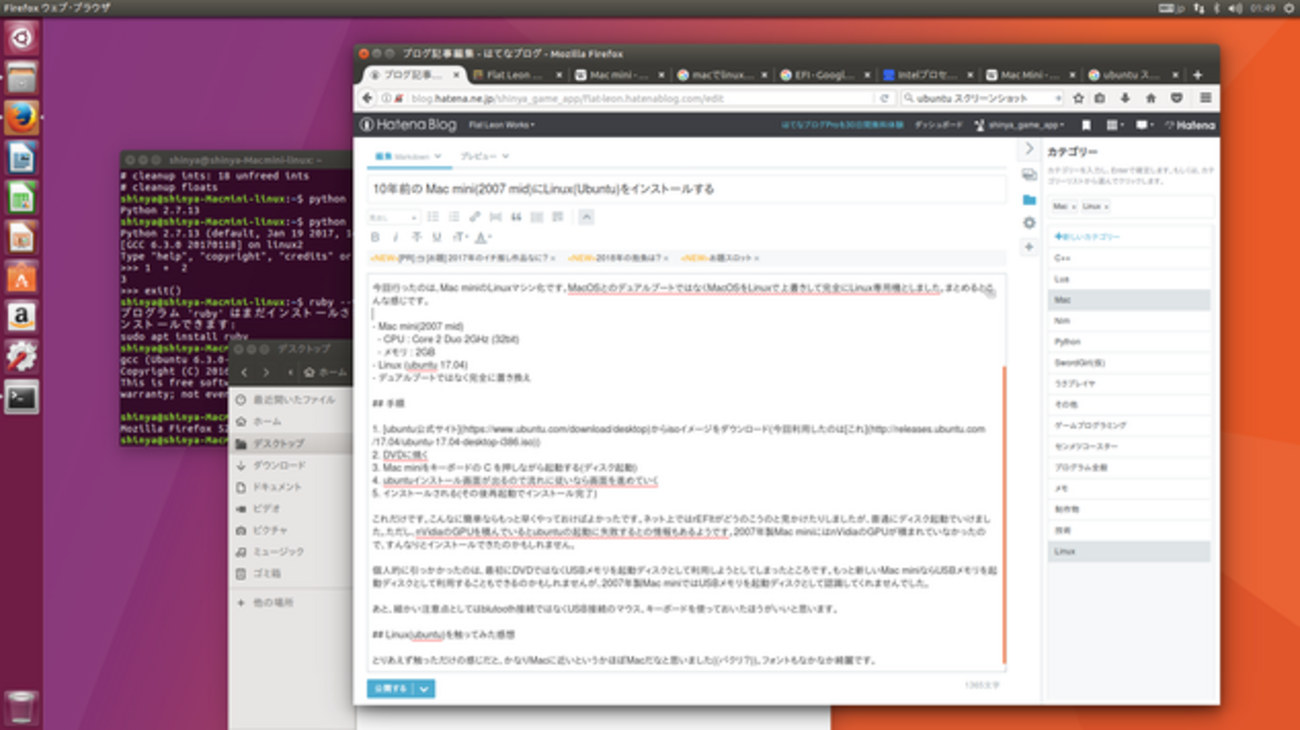Remove the Mac category tag
This screenshot has height=730, width=1300.
[x=1073, y=206]
